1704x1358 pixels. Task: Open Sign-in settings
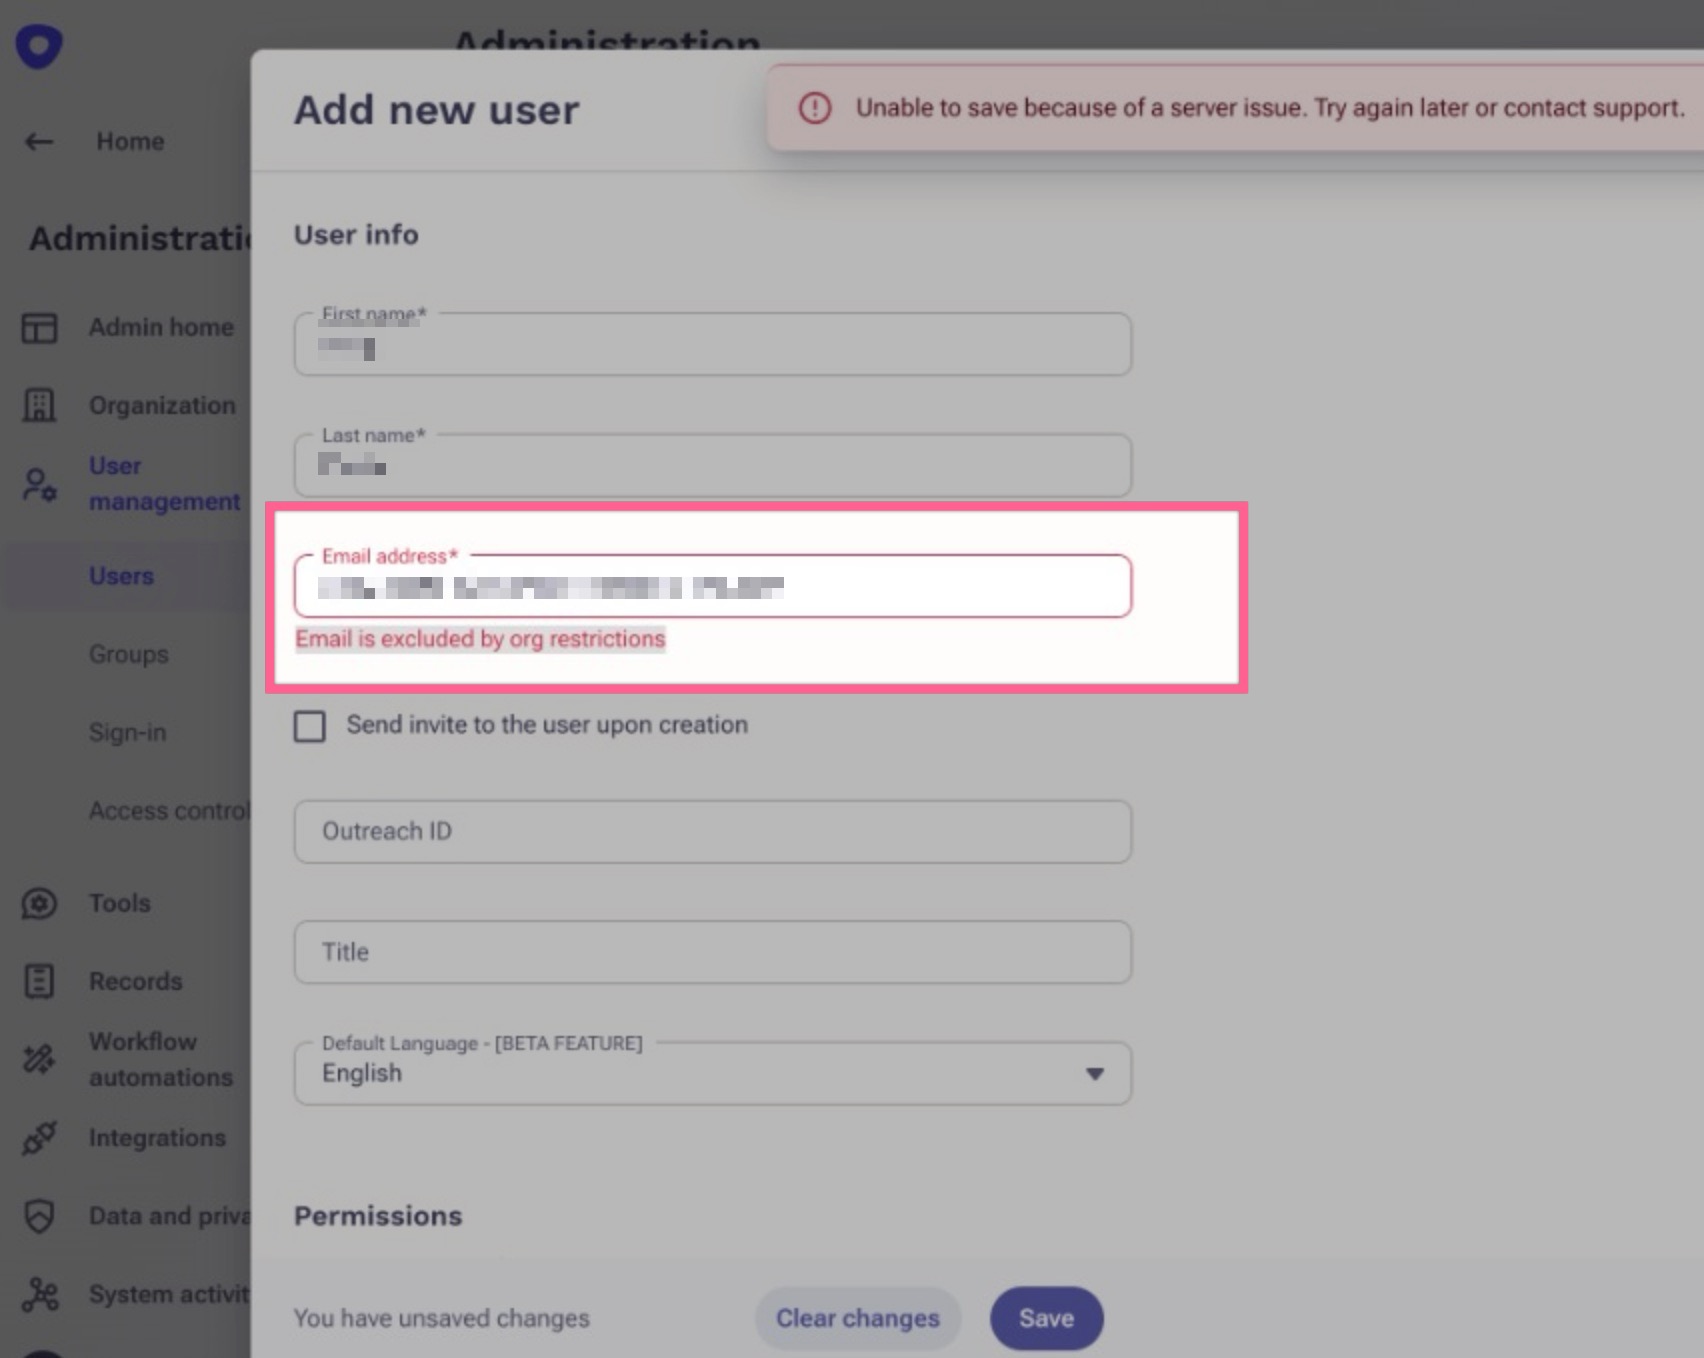(x=127, y=732)
